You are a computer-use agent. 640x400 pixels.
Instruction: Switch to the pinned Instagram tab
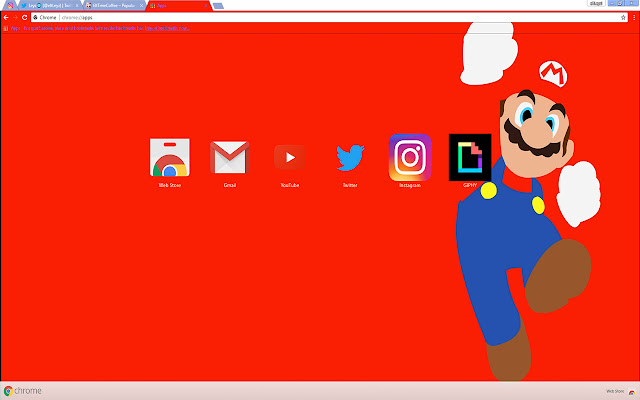click(x=10, y=6)
